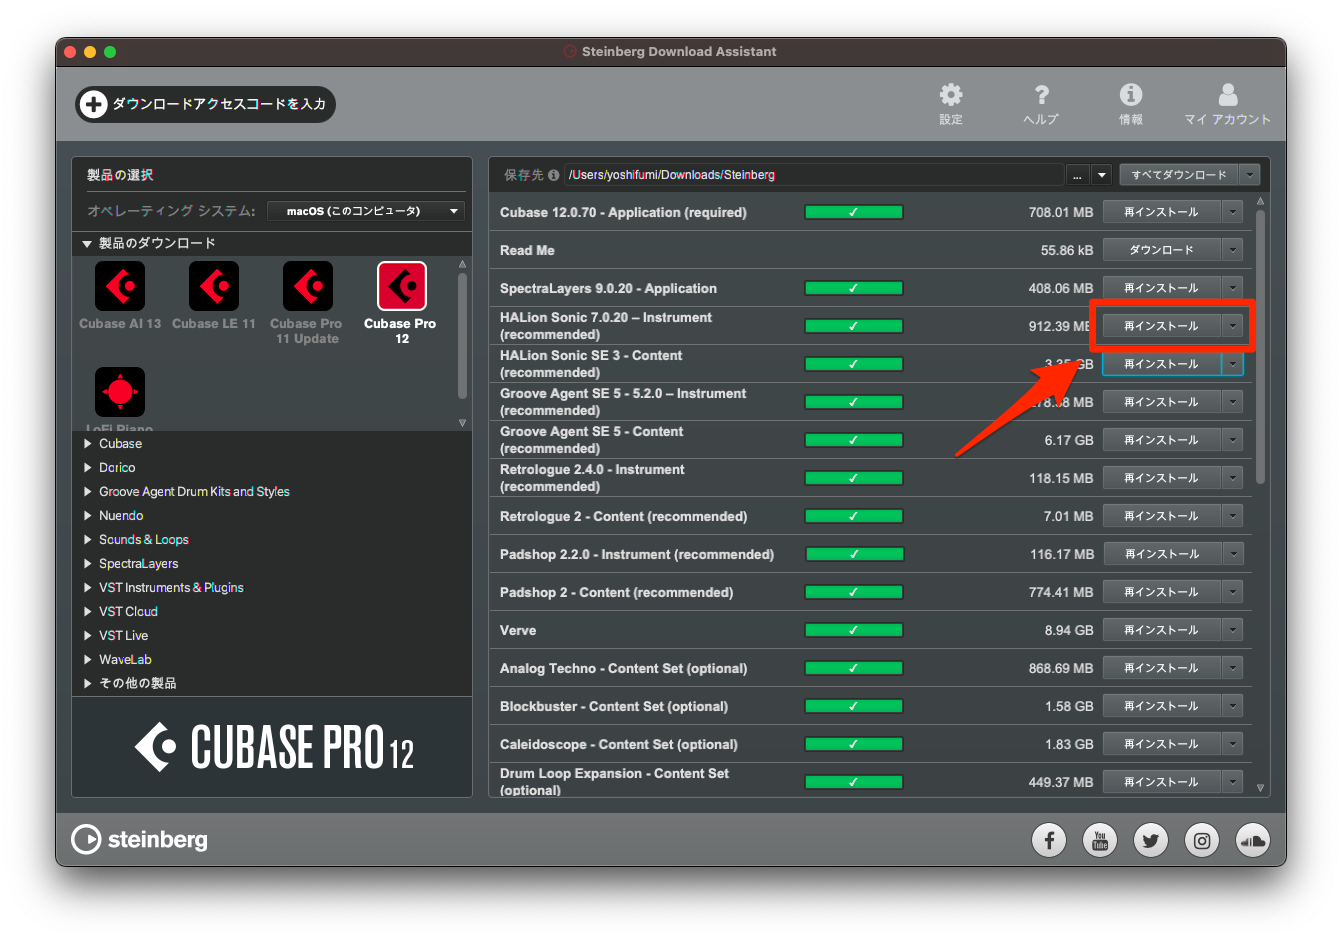The image size is (1342, 940).
Task: Expand the Cubase tree category
Action: point(88,444)
